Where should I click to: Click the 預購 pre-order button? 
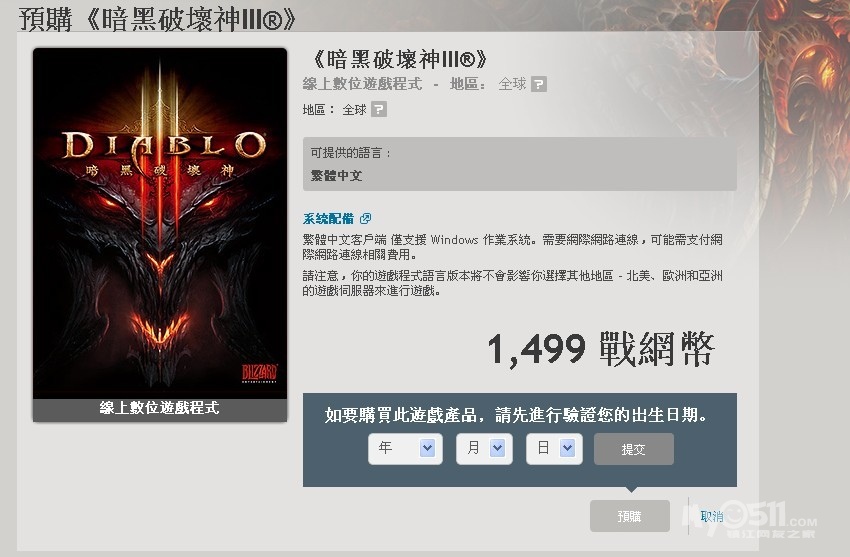point(629,516)
